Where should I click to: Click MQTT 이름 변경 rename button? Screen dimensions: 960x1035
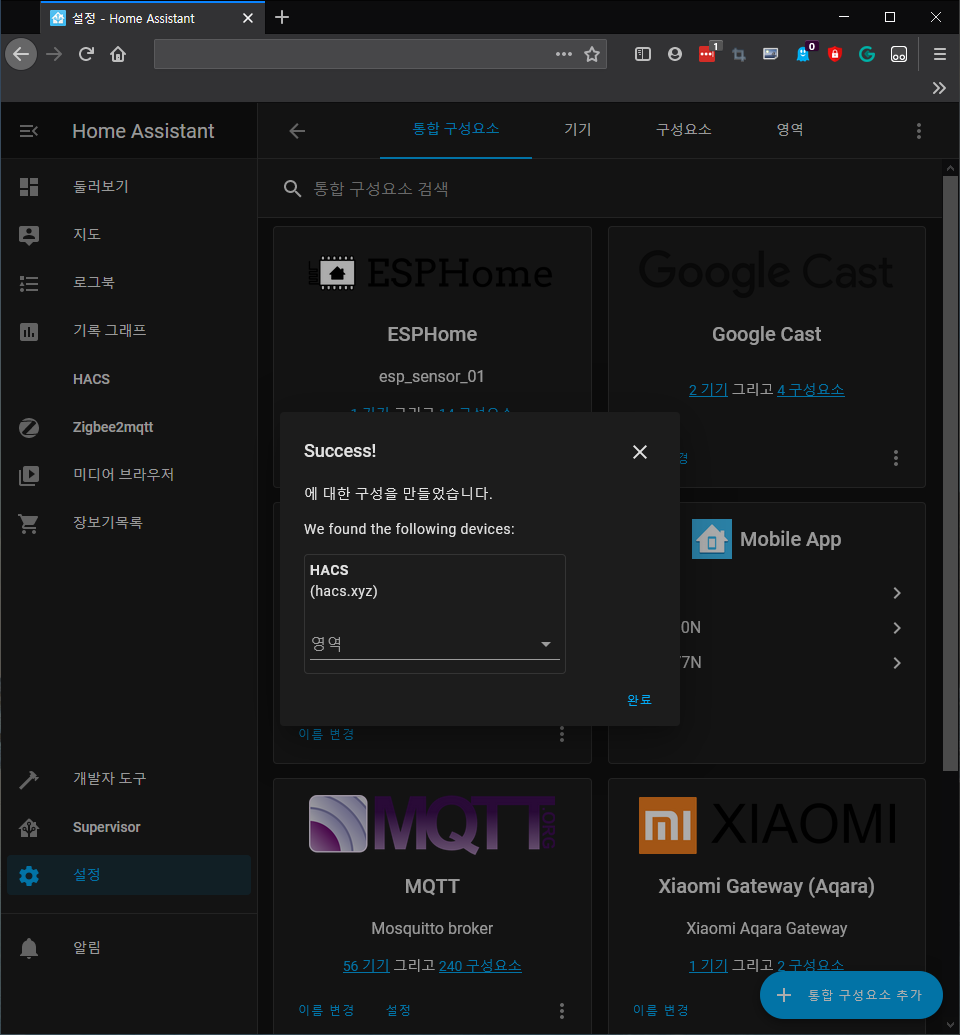coord(326,1011)
